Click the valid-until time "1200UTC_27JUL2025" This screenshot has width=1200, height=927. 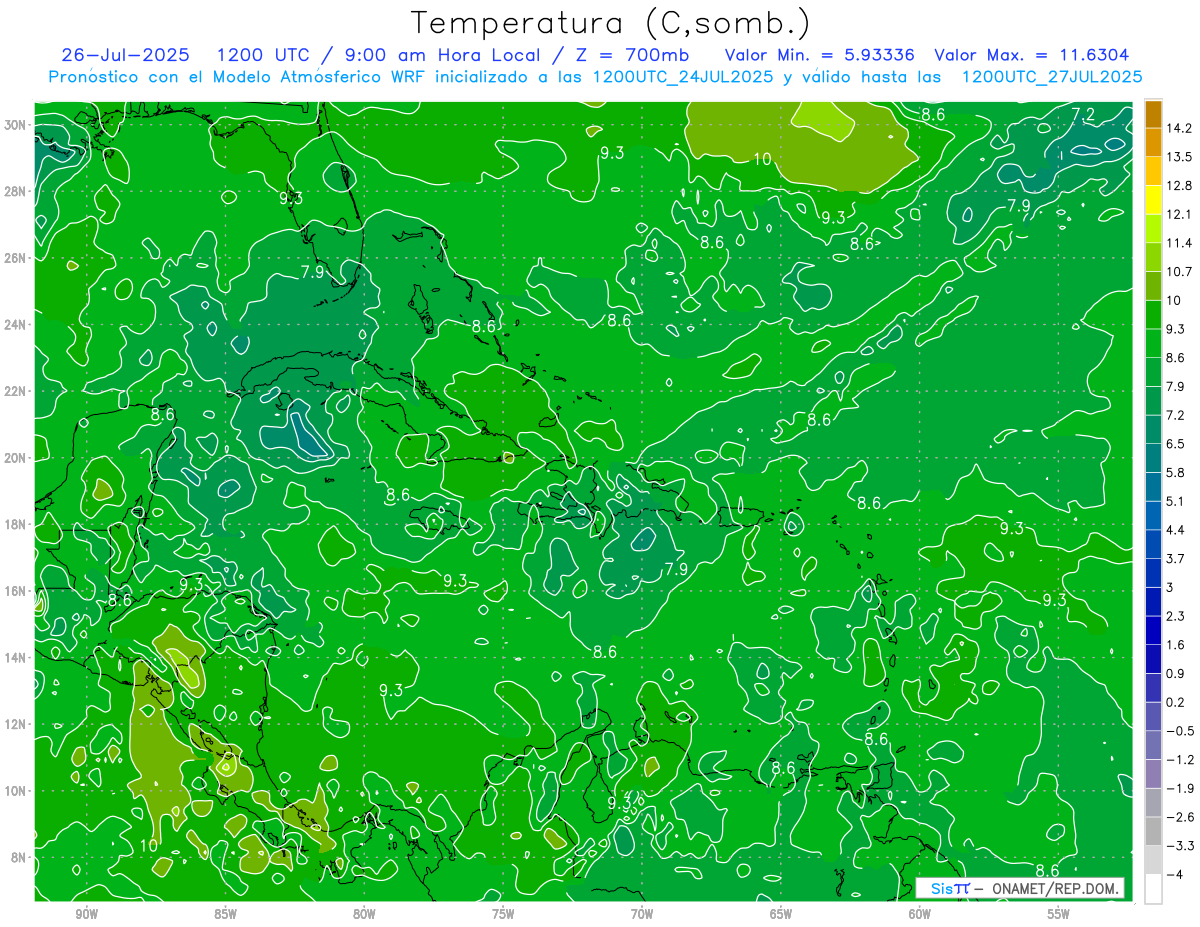click(1051, 76)
